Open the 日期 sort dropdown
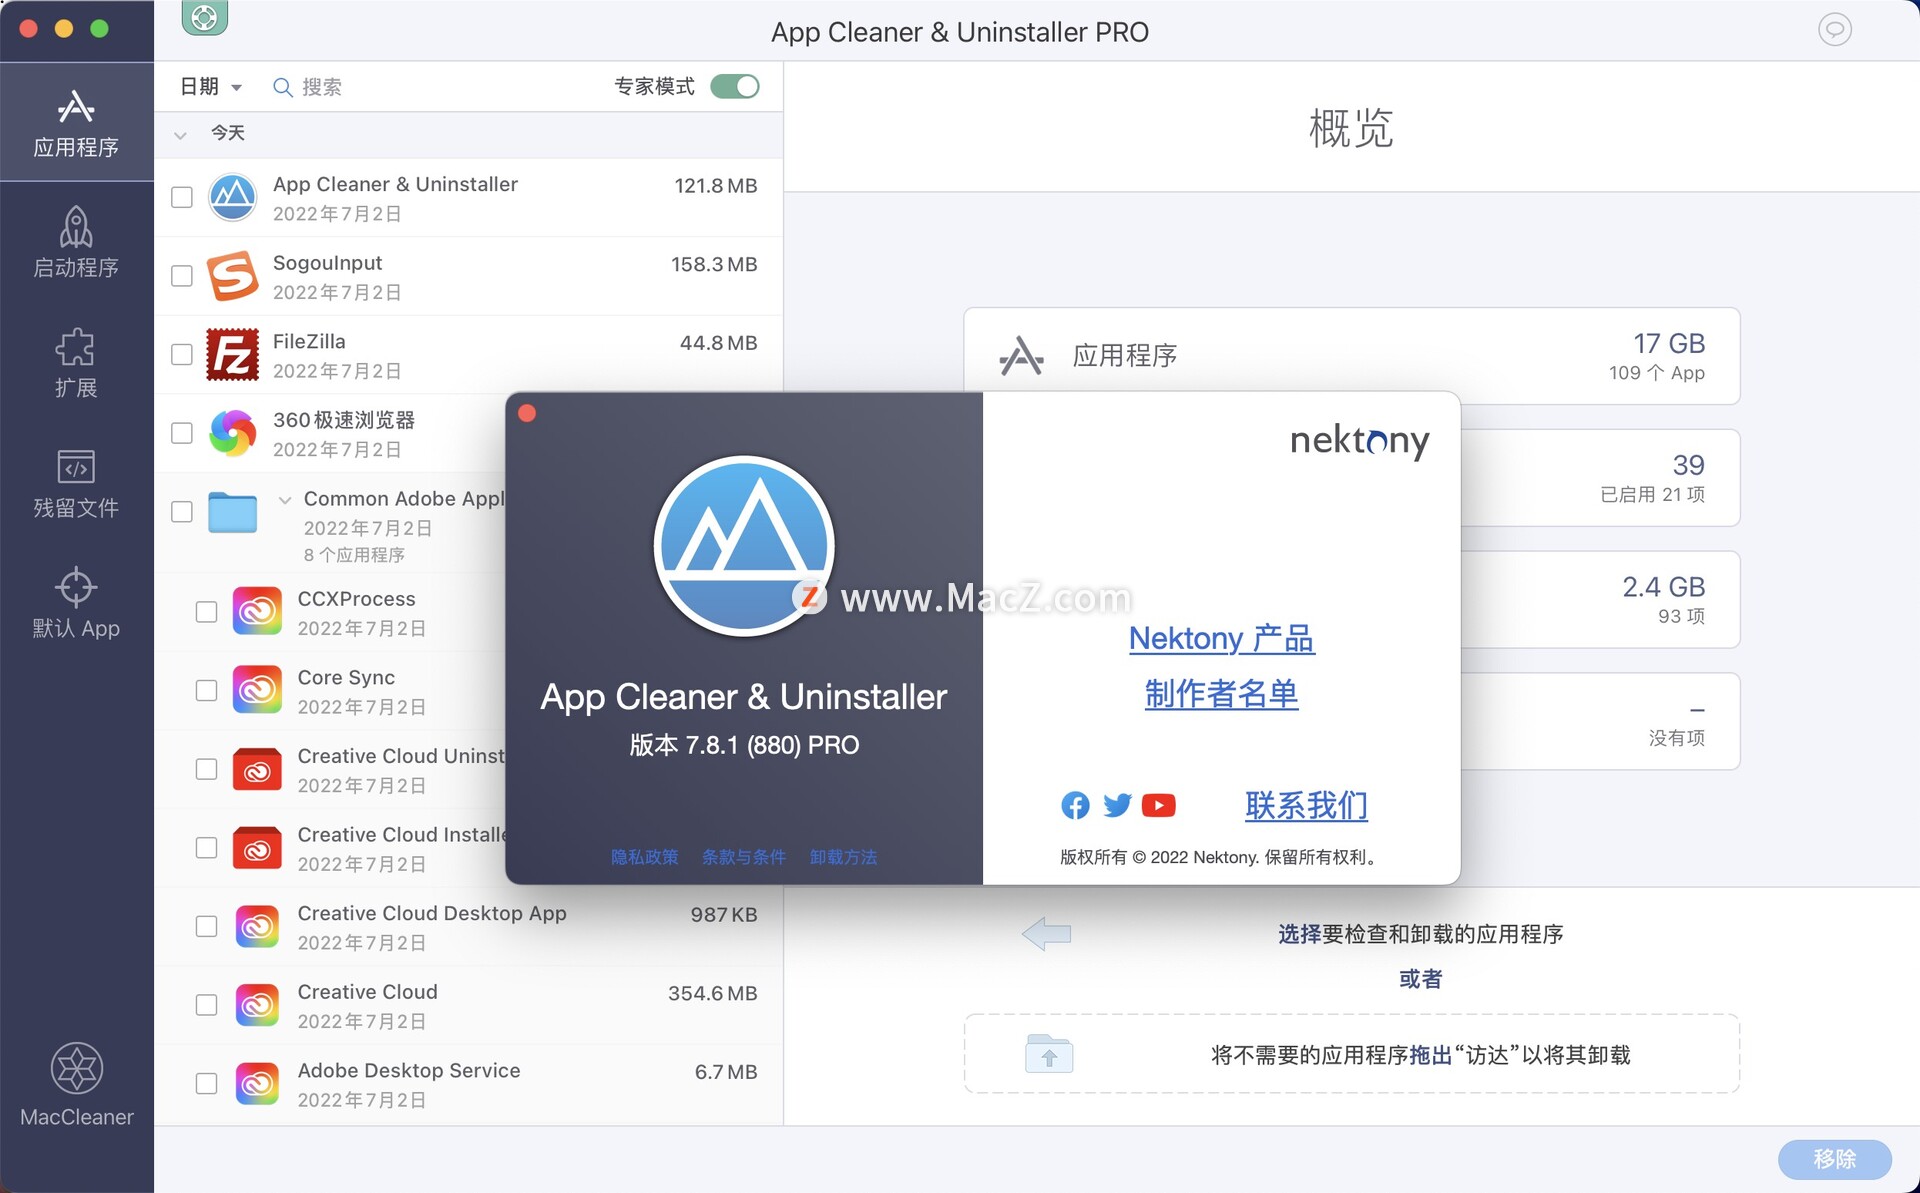Viewport: 1920px width, 1193px height. tap(211, 87)
